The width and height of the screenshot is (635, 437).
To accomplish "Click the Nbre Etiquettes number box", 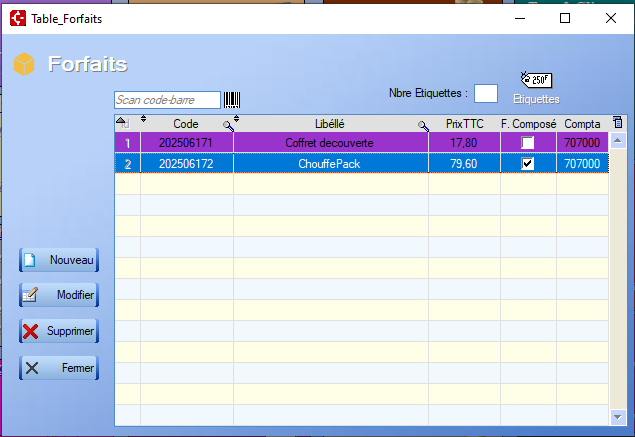I will 485,93.
